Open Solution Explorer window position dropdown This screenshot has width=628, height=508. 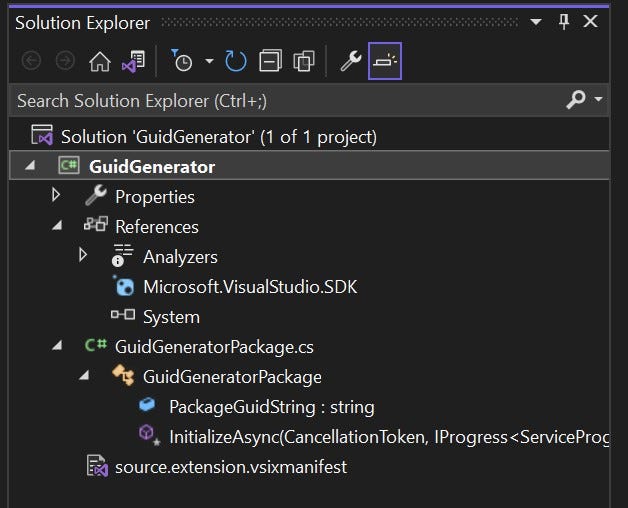(536, 22)
